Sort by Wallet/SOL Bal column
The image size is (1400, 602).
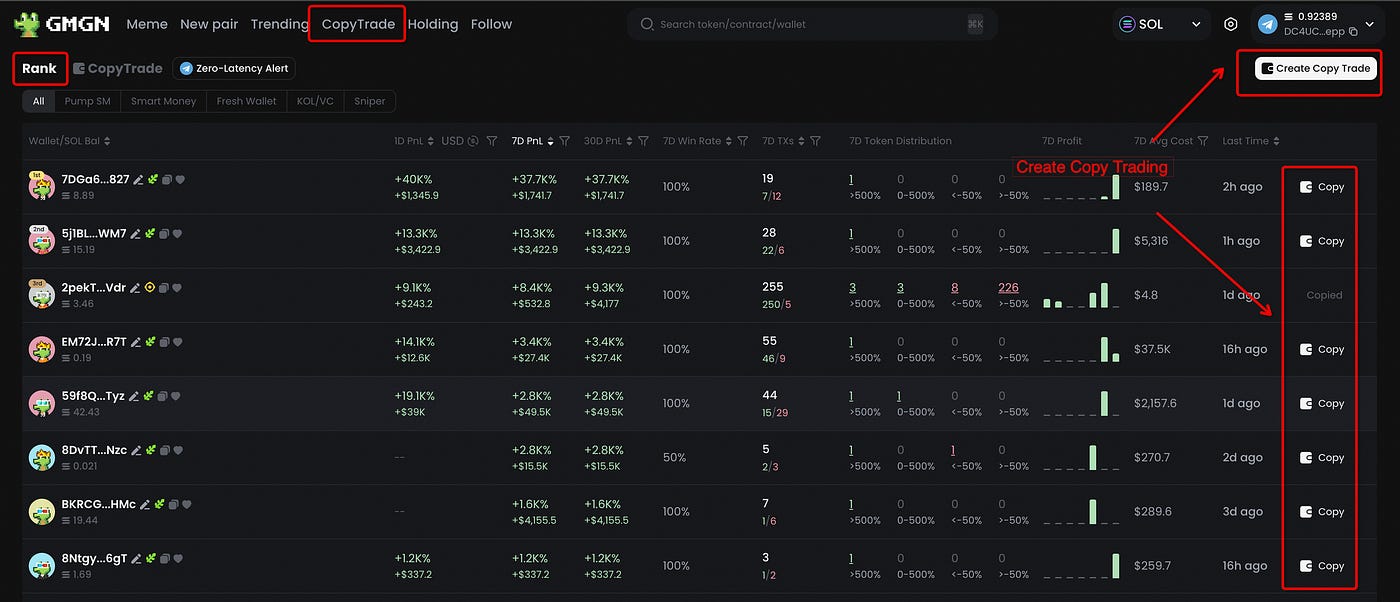pos(107,141)
